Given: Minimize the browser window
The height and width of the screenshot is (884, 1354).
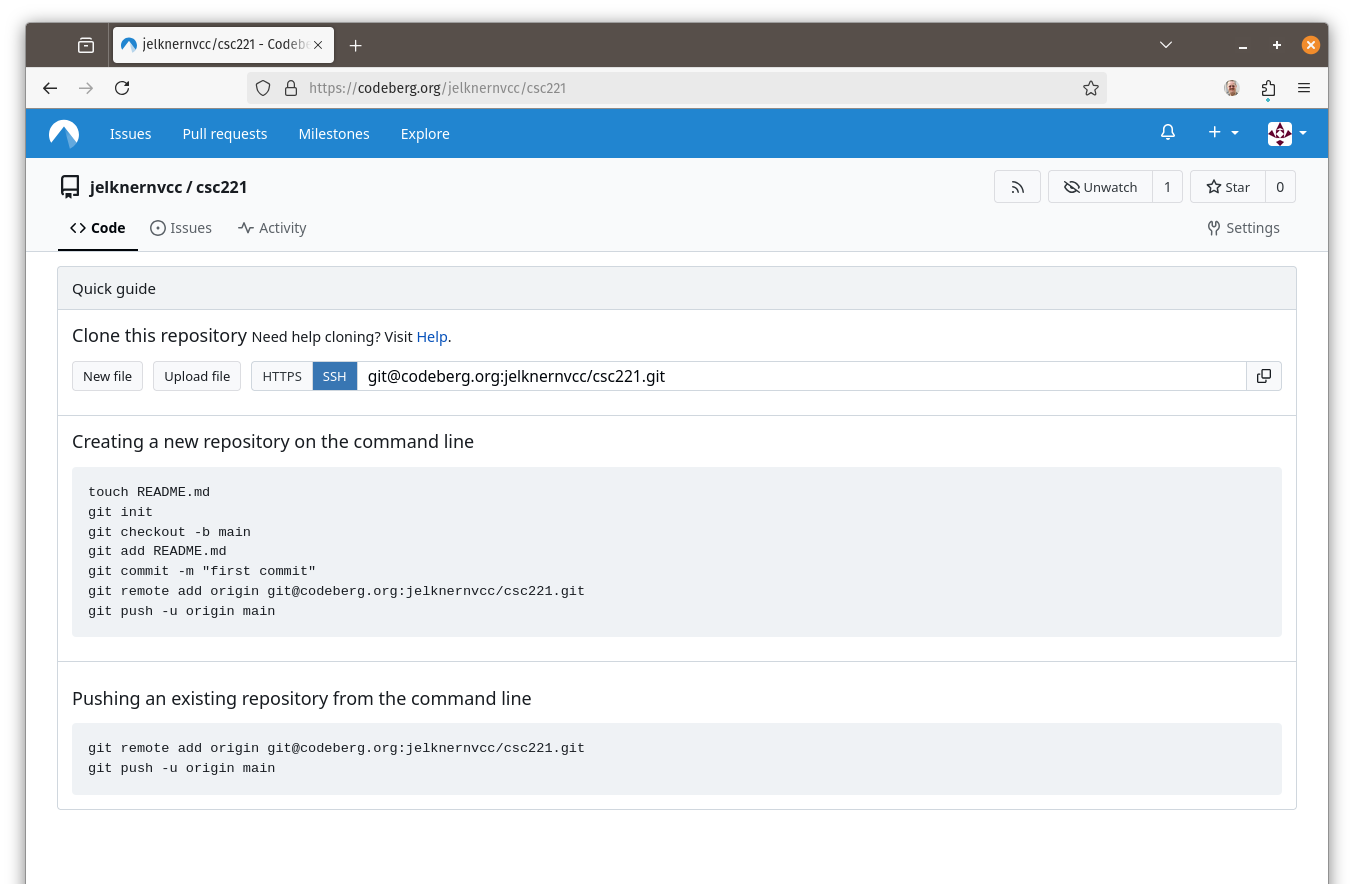Looking at the screenshot, I should click(1243, 46).
